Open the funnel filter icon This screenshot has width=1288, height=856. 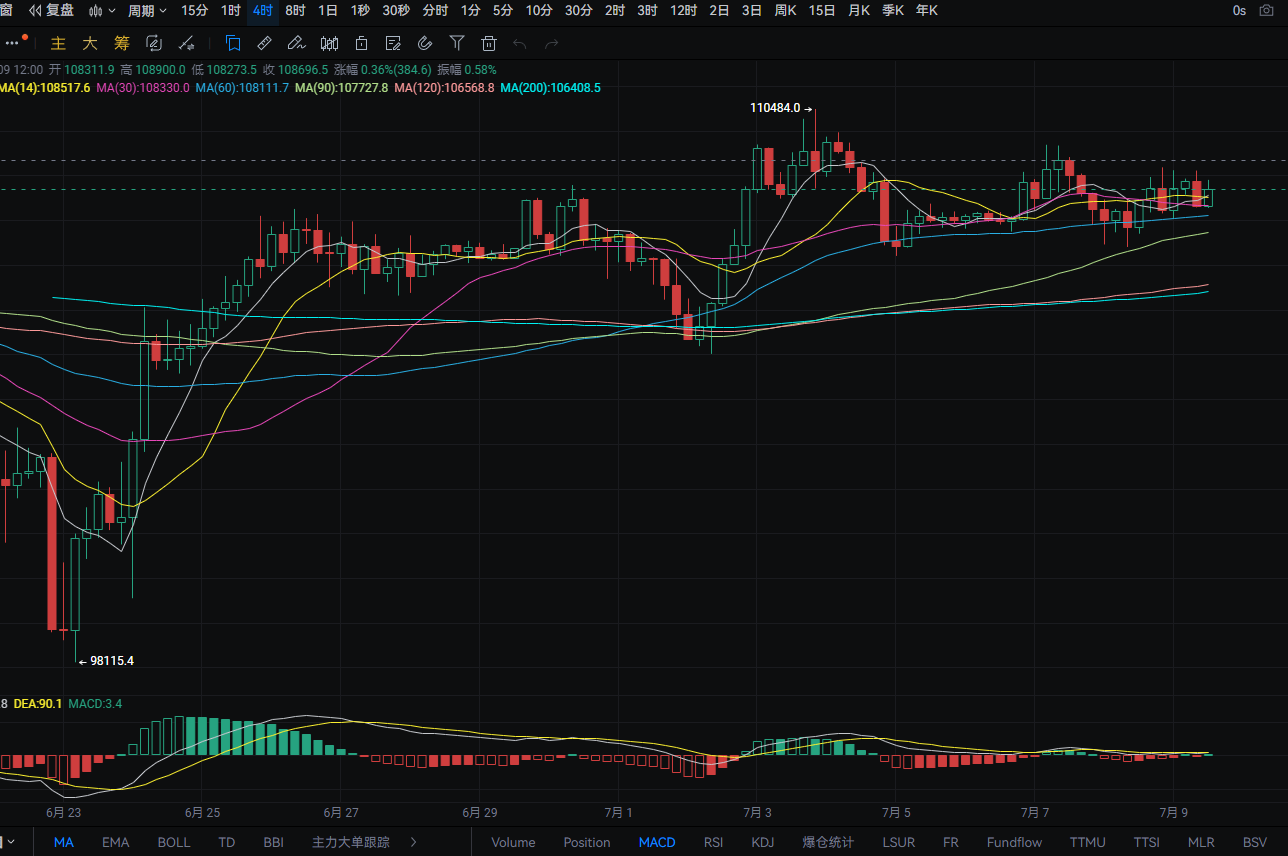457,43
